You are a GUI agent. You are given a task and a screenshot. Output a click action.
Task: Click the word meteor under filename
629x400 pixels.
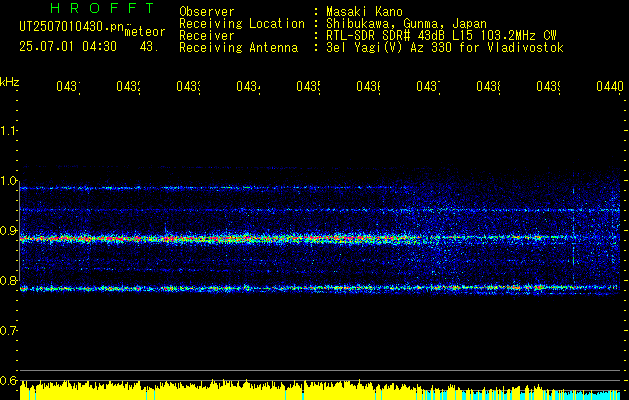(145, 32)
